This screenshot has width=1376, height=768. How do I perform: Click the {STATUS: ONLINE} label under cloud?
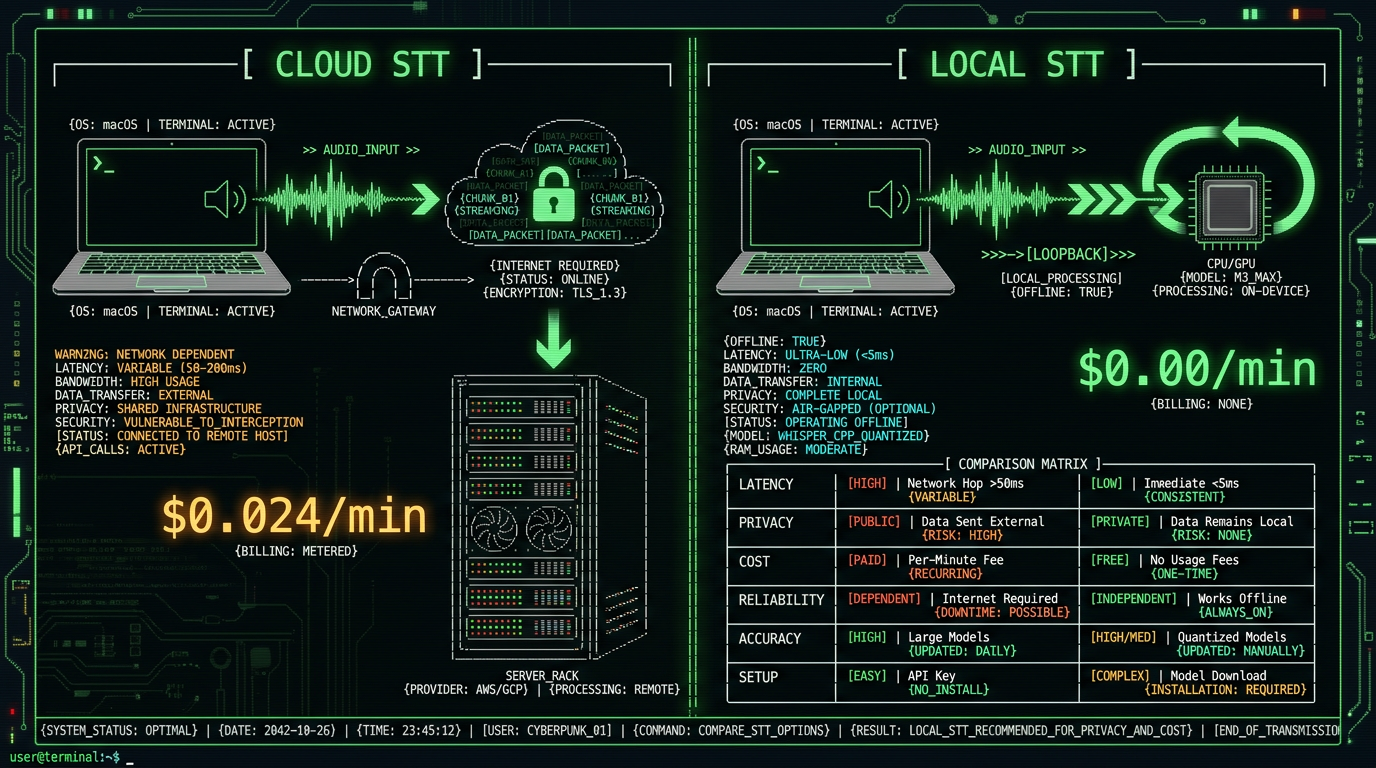pos(554,279)
